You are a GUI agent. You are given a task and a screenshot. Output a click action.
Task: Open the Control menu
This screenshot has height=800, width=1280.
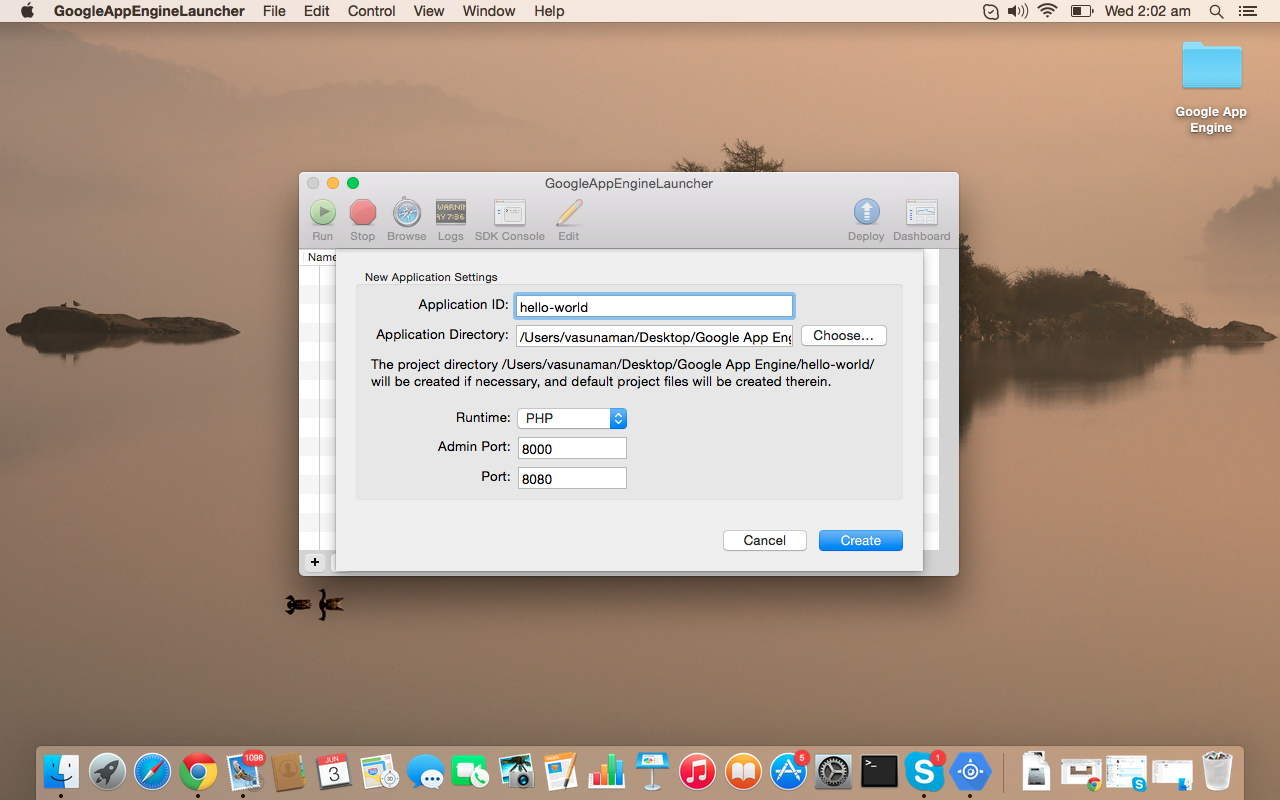pyautogui.click(x=371, y=11)
